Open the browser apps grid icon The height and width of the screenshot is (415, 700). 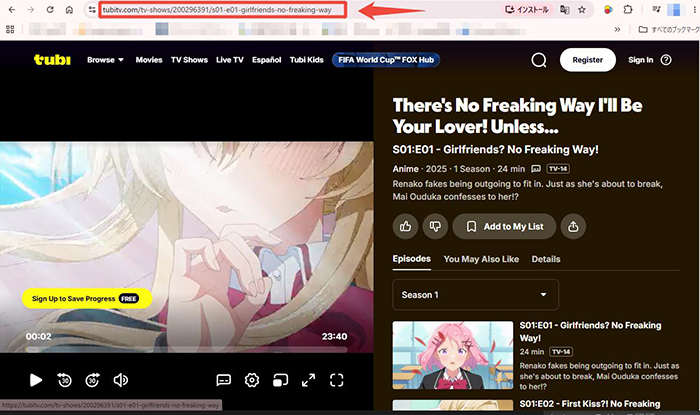10,29
